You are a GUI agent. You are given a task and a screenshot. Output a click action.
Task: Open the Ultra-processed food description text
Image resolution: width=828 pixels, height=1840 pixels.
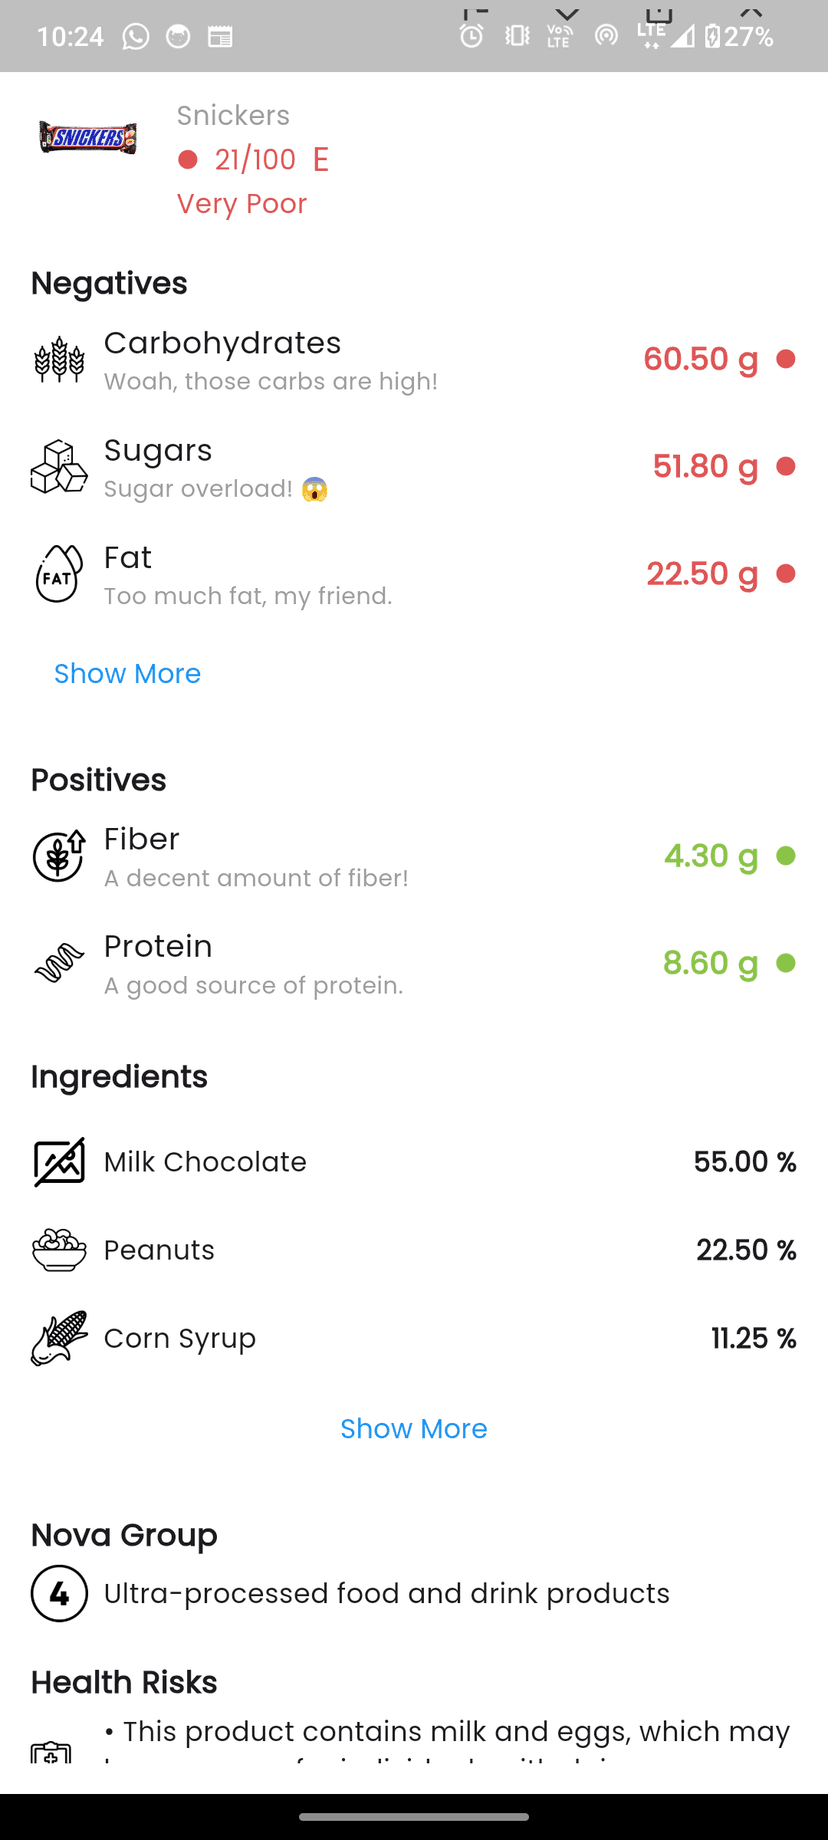pyautogui.click(x=387, y=1593)
